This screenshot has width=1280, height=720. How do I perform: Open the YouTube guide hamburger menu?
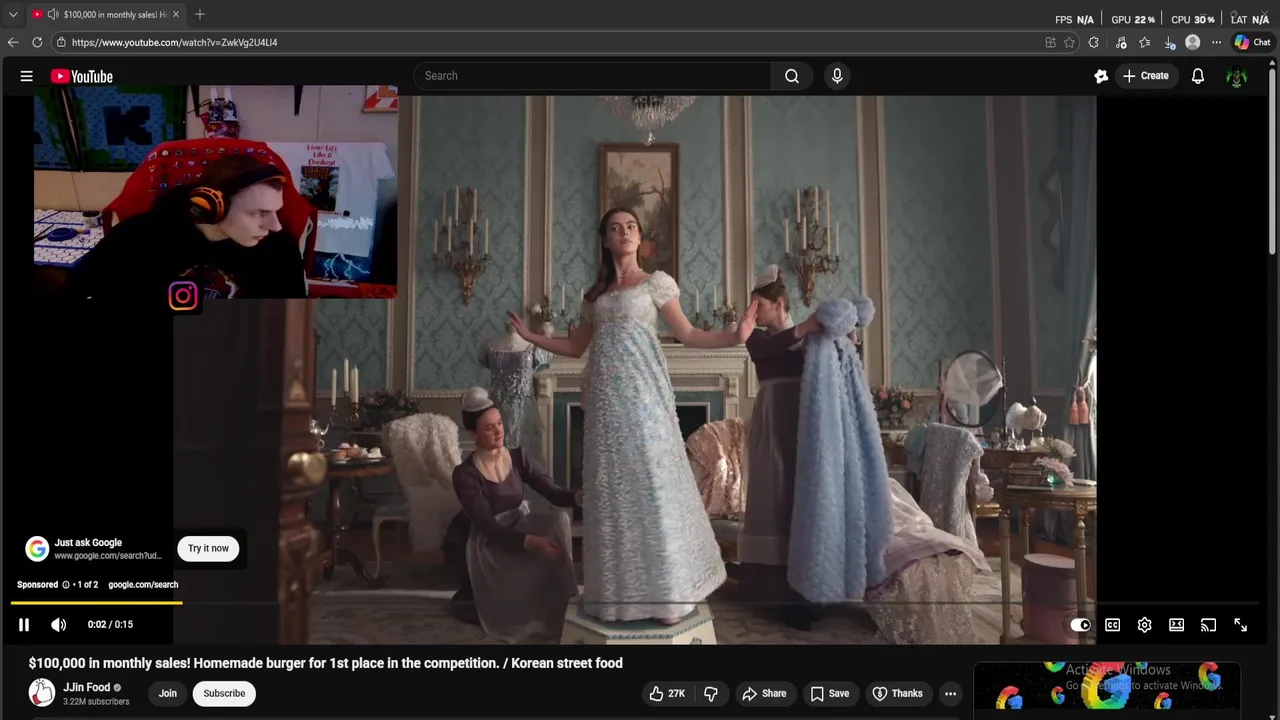tap(27, 76)
